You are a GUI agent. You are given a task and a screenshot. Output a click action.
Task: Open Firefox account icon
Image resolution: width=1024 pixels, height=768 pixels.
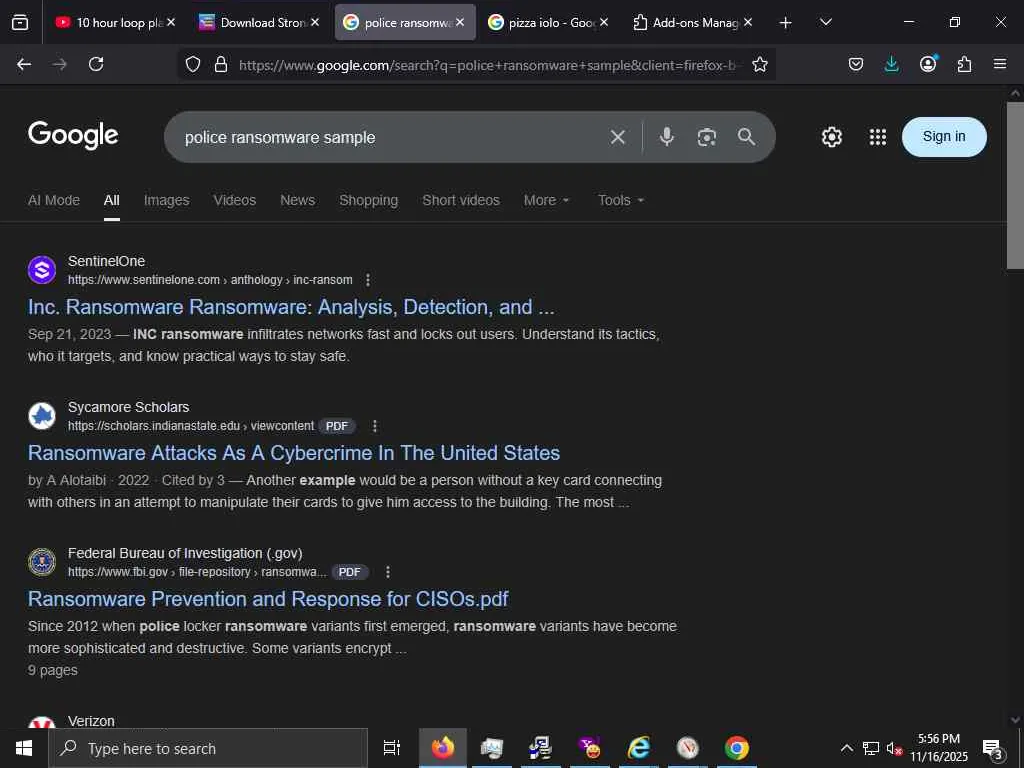(928, 63)
